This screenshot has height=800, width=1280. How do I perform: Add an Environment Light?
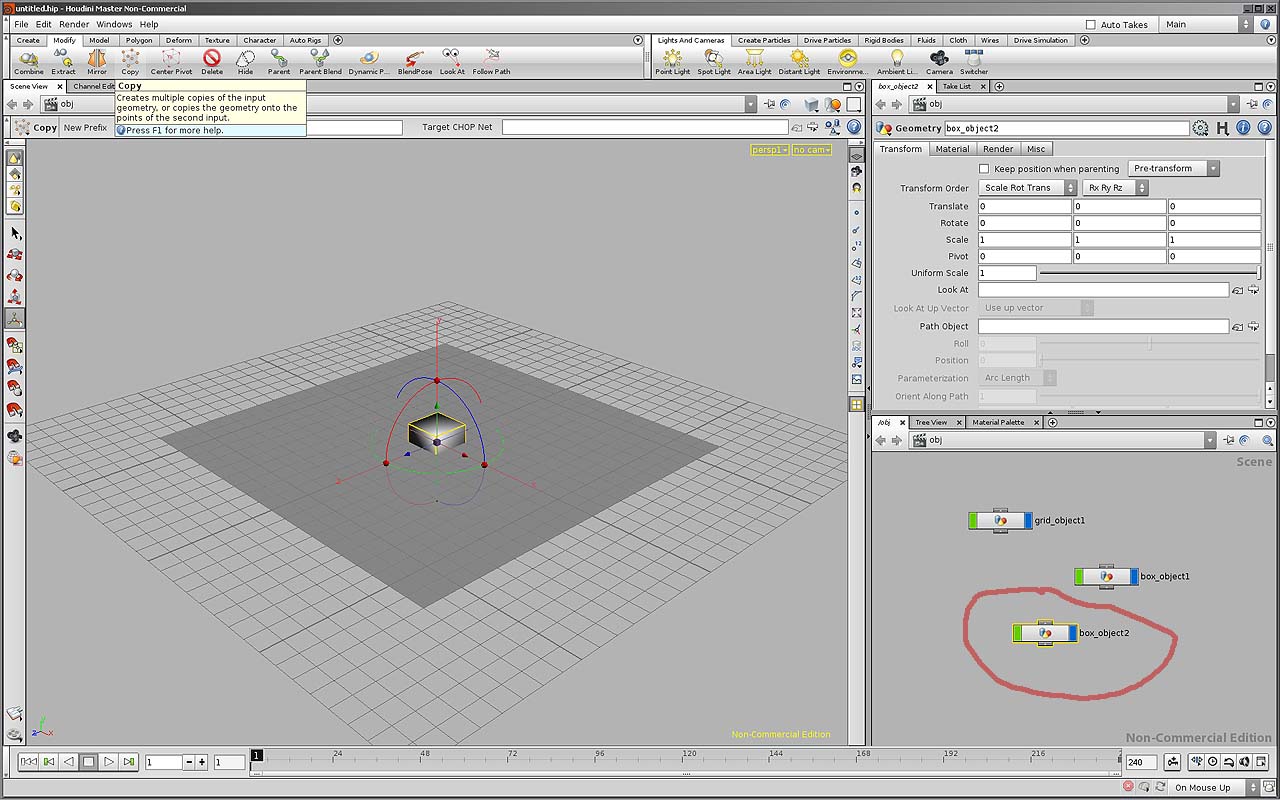[848, 62]
